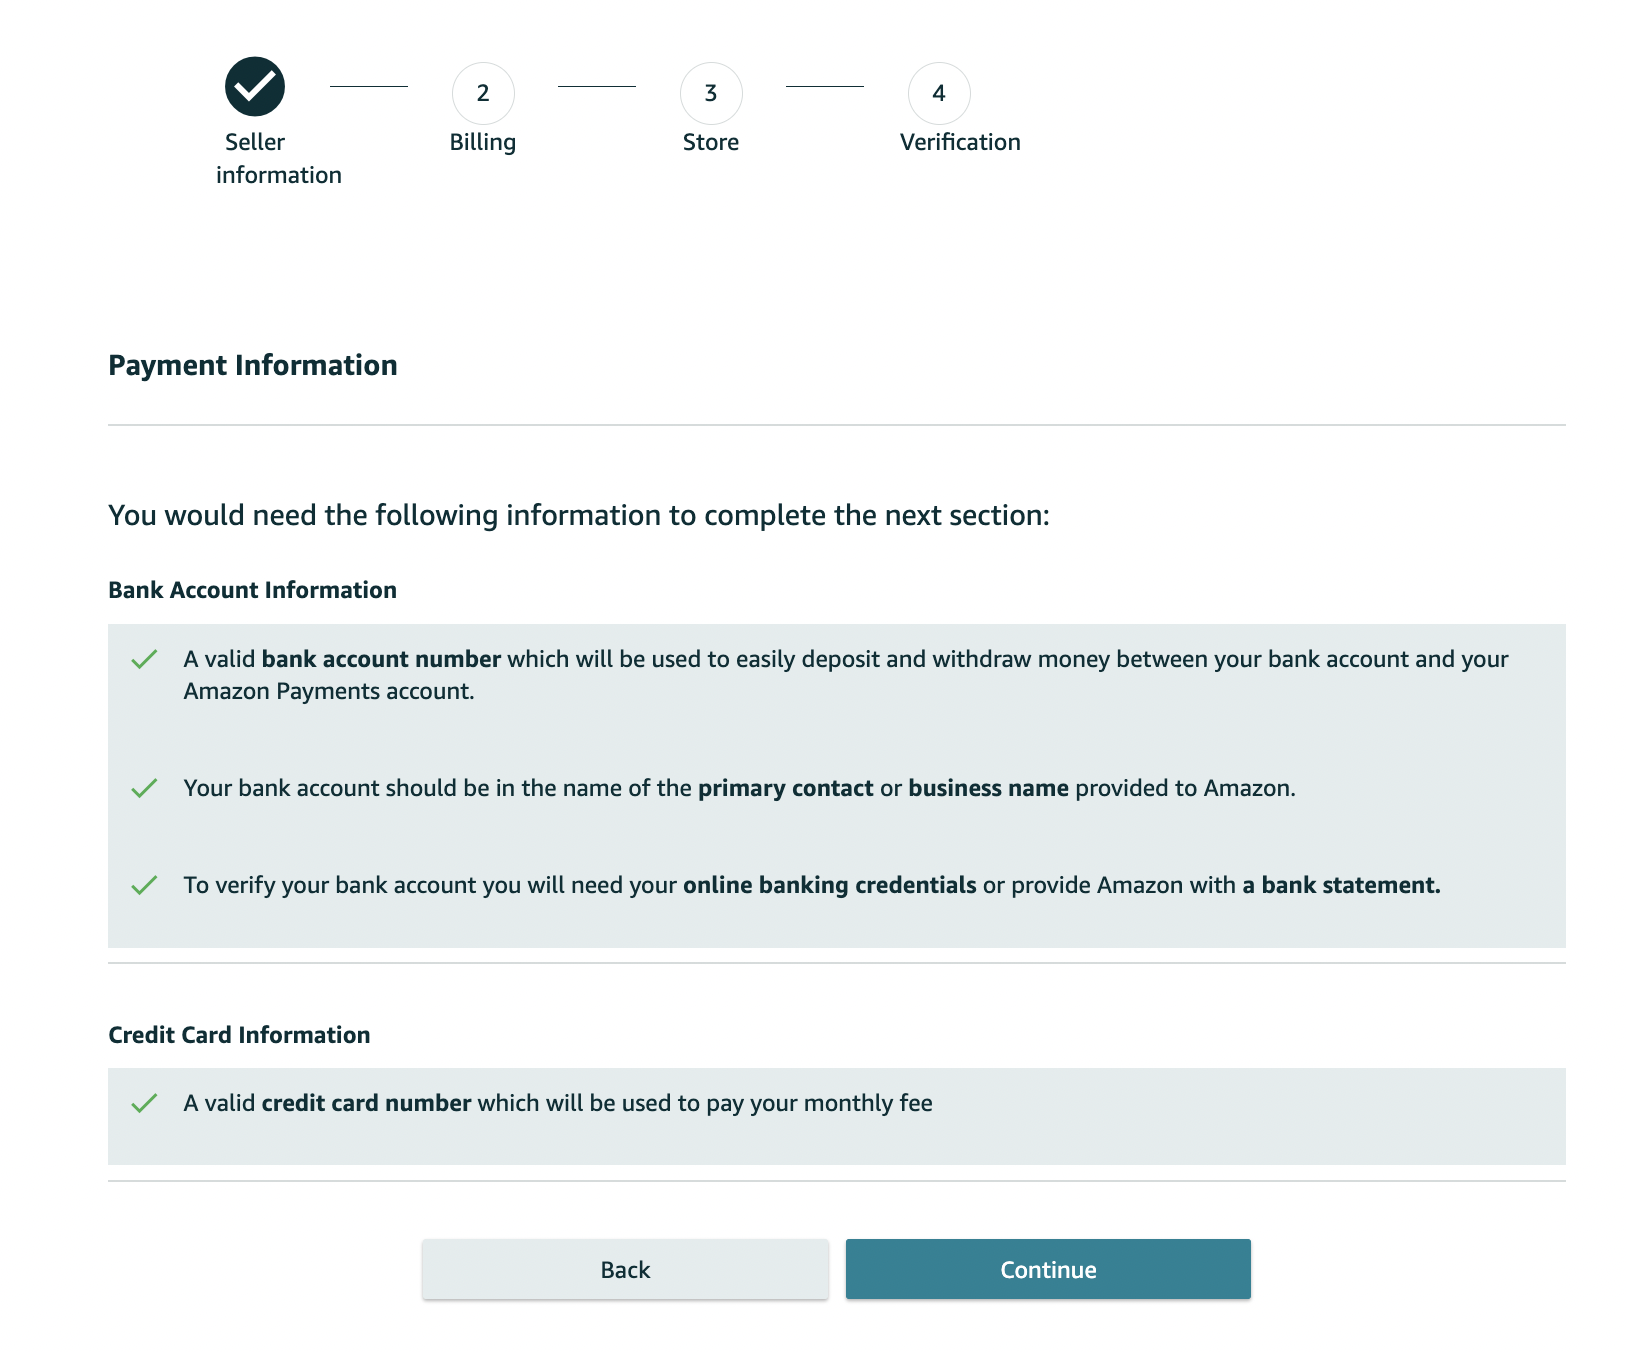Click the Payment Information heading

point(253,365)
